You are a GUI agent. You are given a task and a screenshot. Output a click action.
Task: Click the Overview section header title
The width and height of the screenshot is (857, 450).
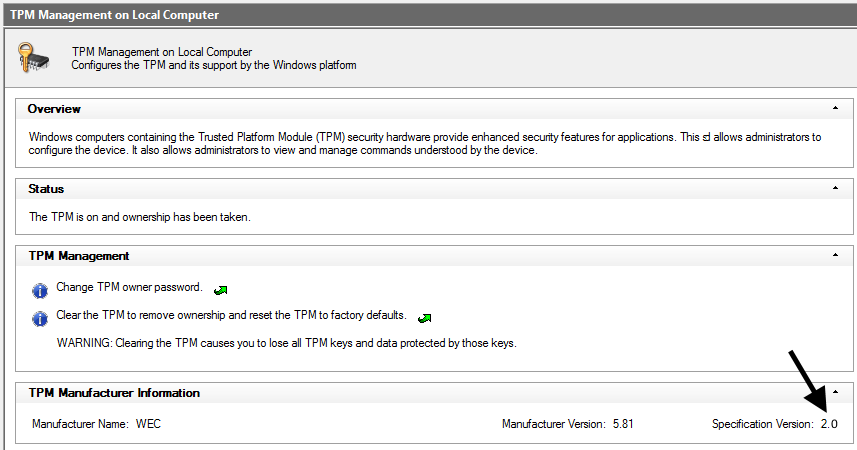pos(54,109)
